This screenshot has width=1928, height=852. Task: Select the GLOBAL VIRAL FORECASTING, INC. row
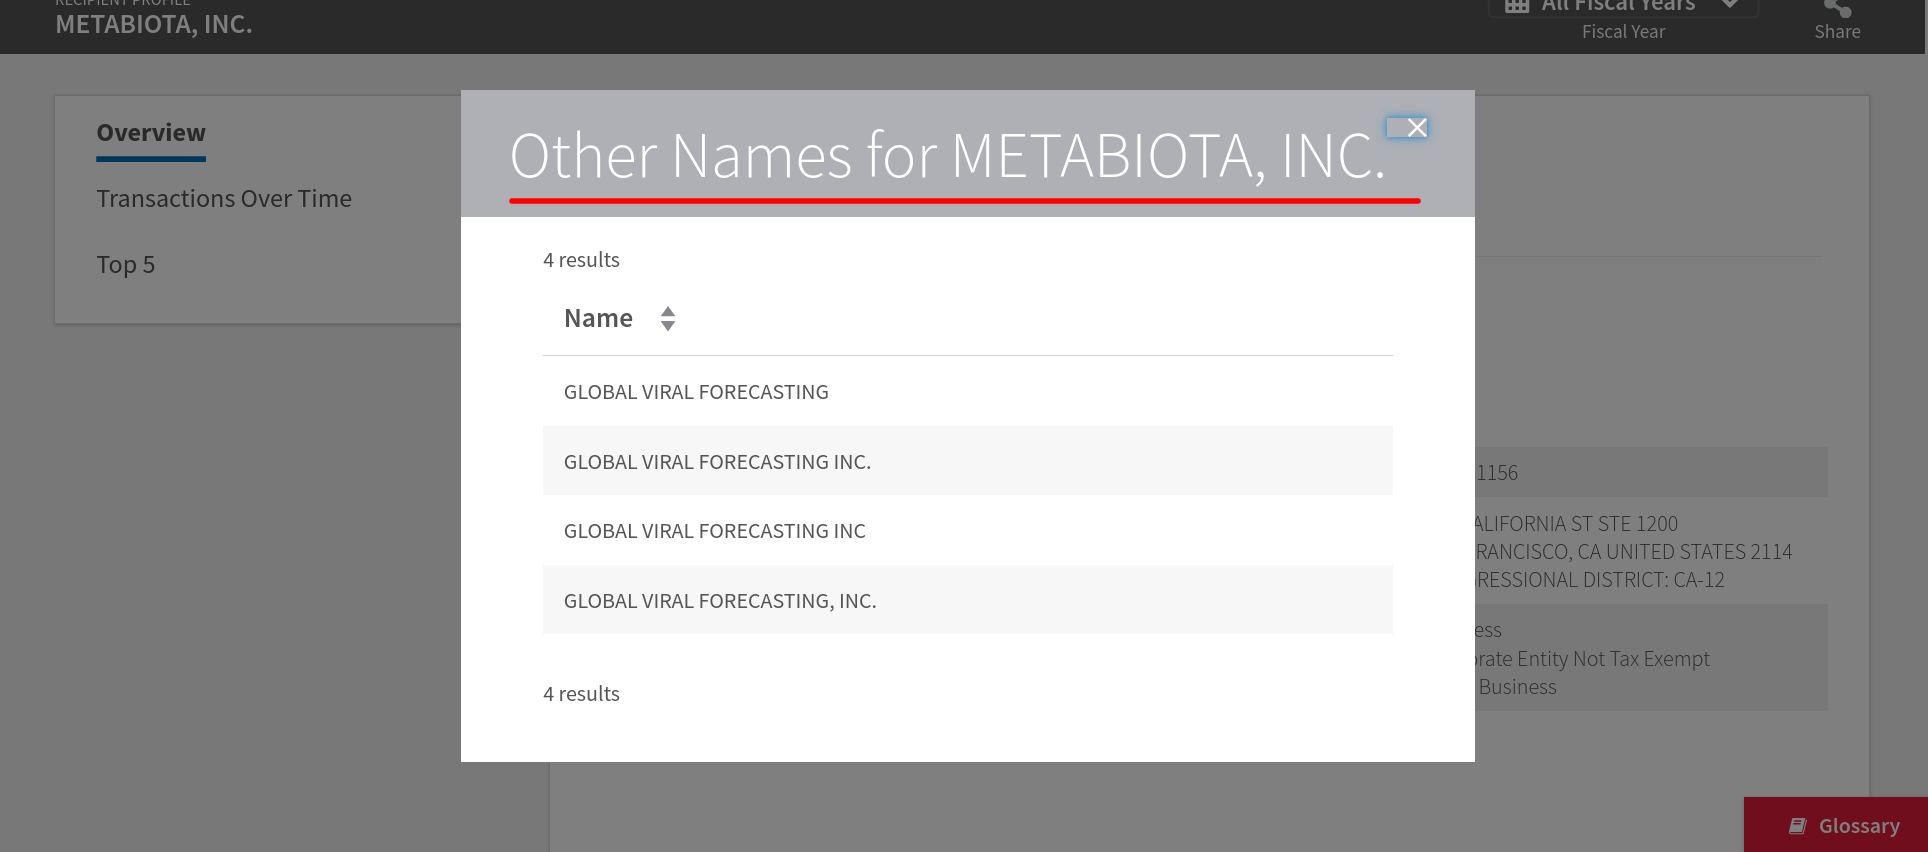tap(968, 600)
